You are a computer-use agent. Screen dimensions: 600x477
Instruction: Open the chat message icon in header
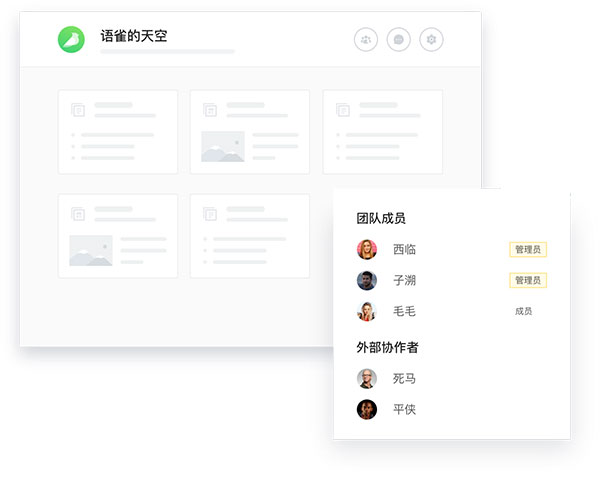coord(399,39)
